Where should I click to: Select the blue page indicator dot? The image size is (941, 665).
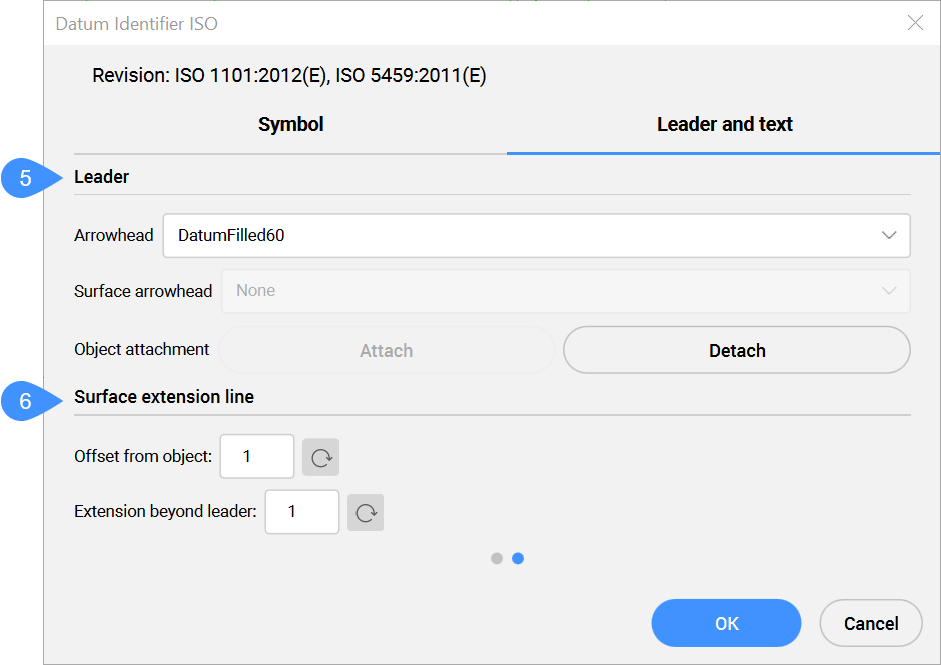[x=518, y=559]
